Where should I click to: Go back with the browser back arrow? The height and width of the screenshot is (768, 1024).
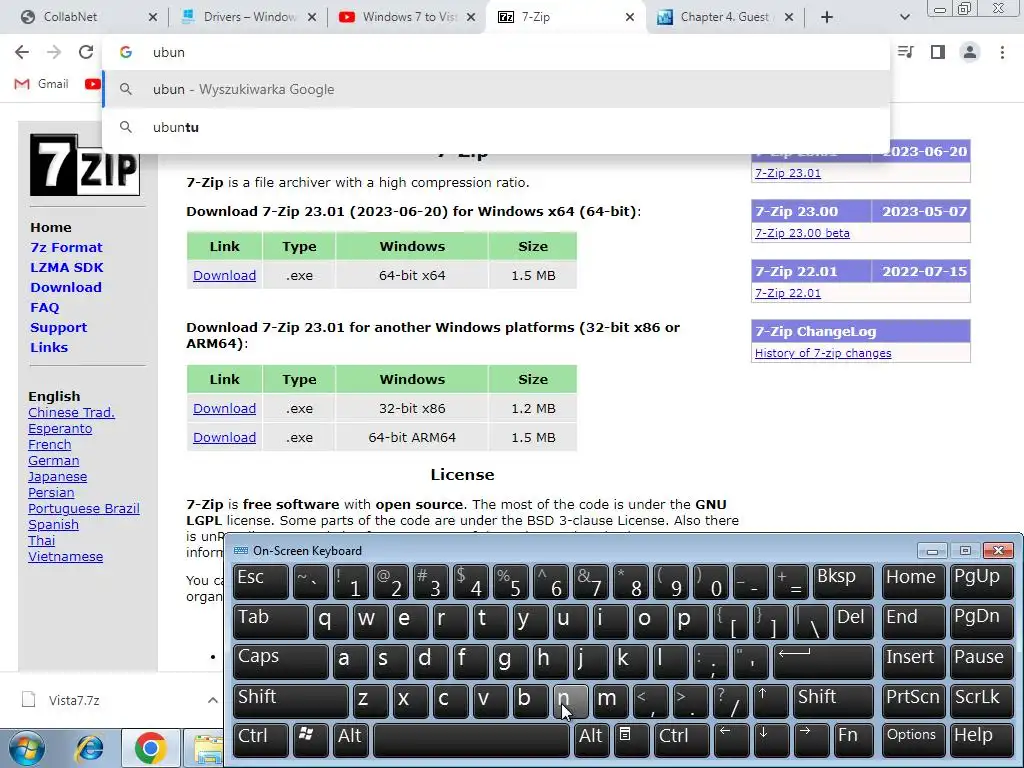(22, 52)
